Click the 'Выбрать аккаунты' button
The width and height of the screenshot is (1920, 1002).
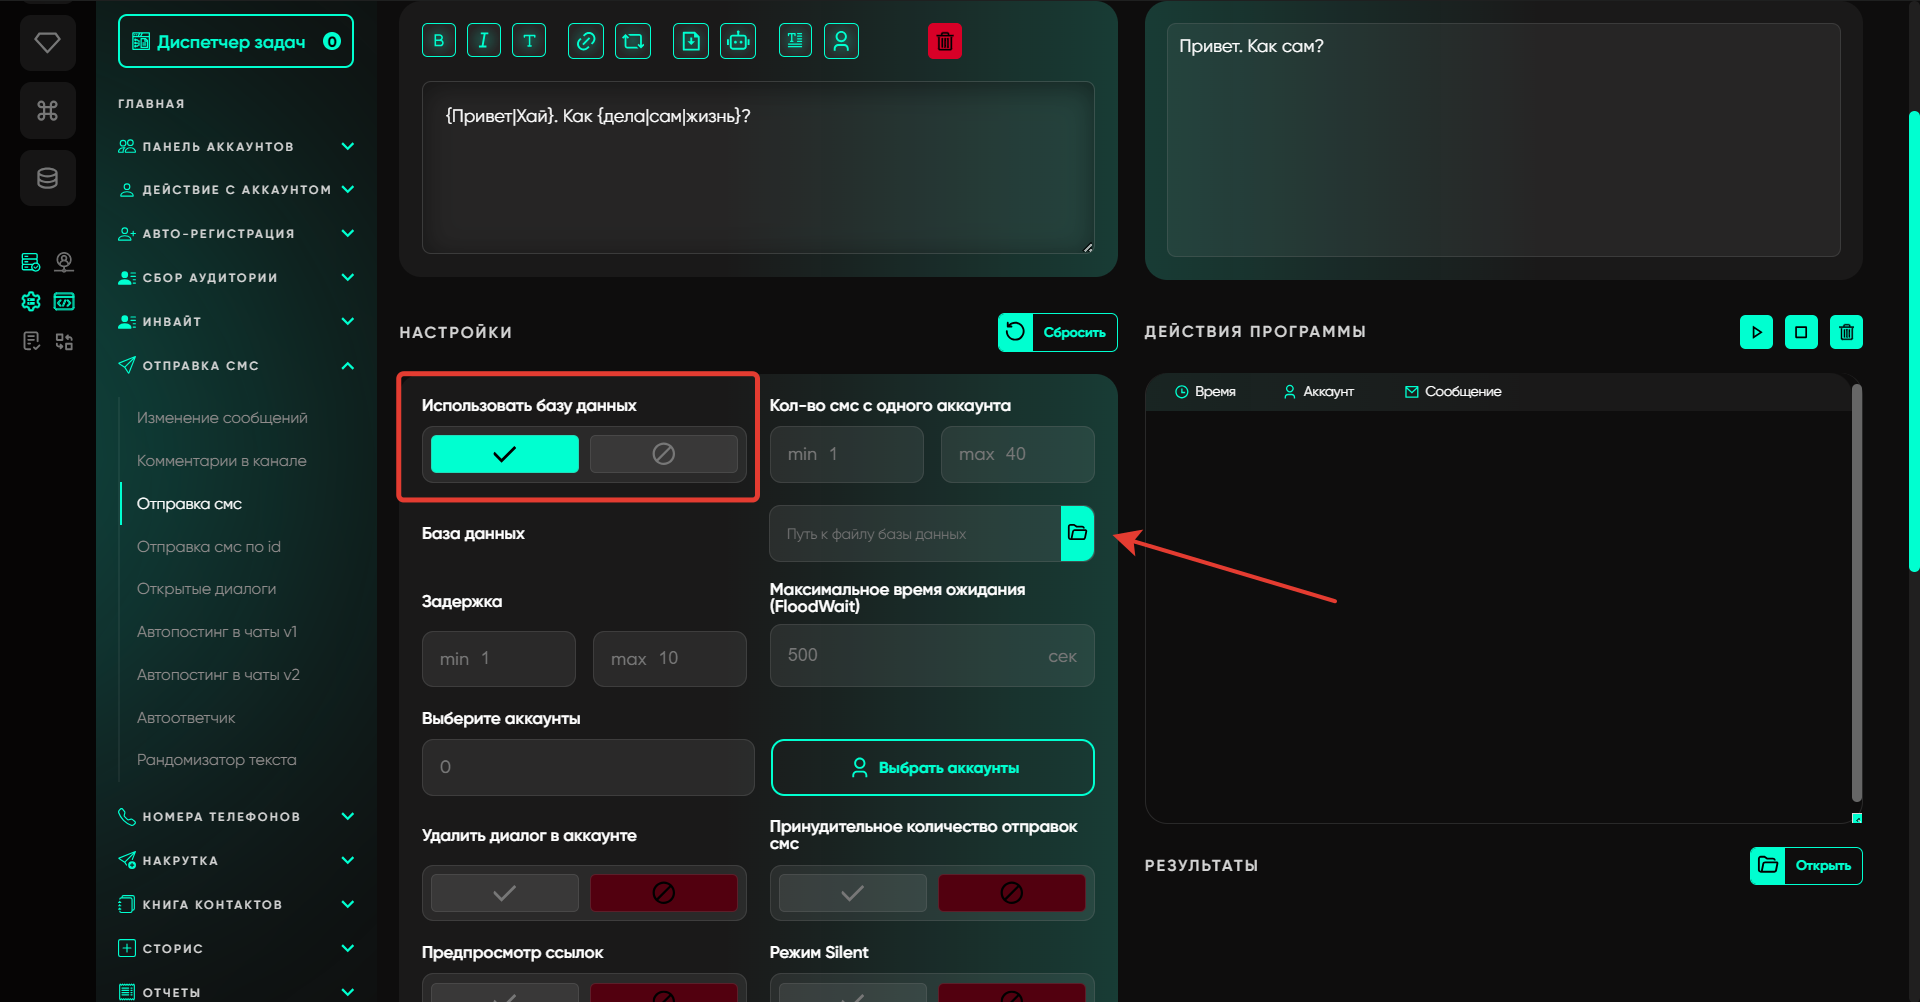click(932, 768)
